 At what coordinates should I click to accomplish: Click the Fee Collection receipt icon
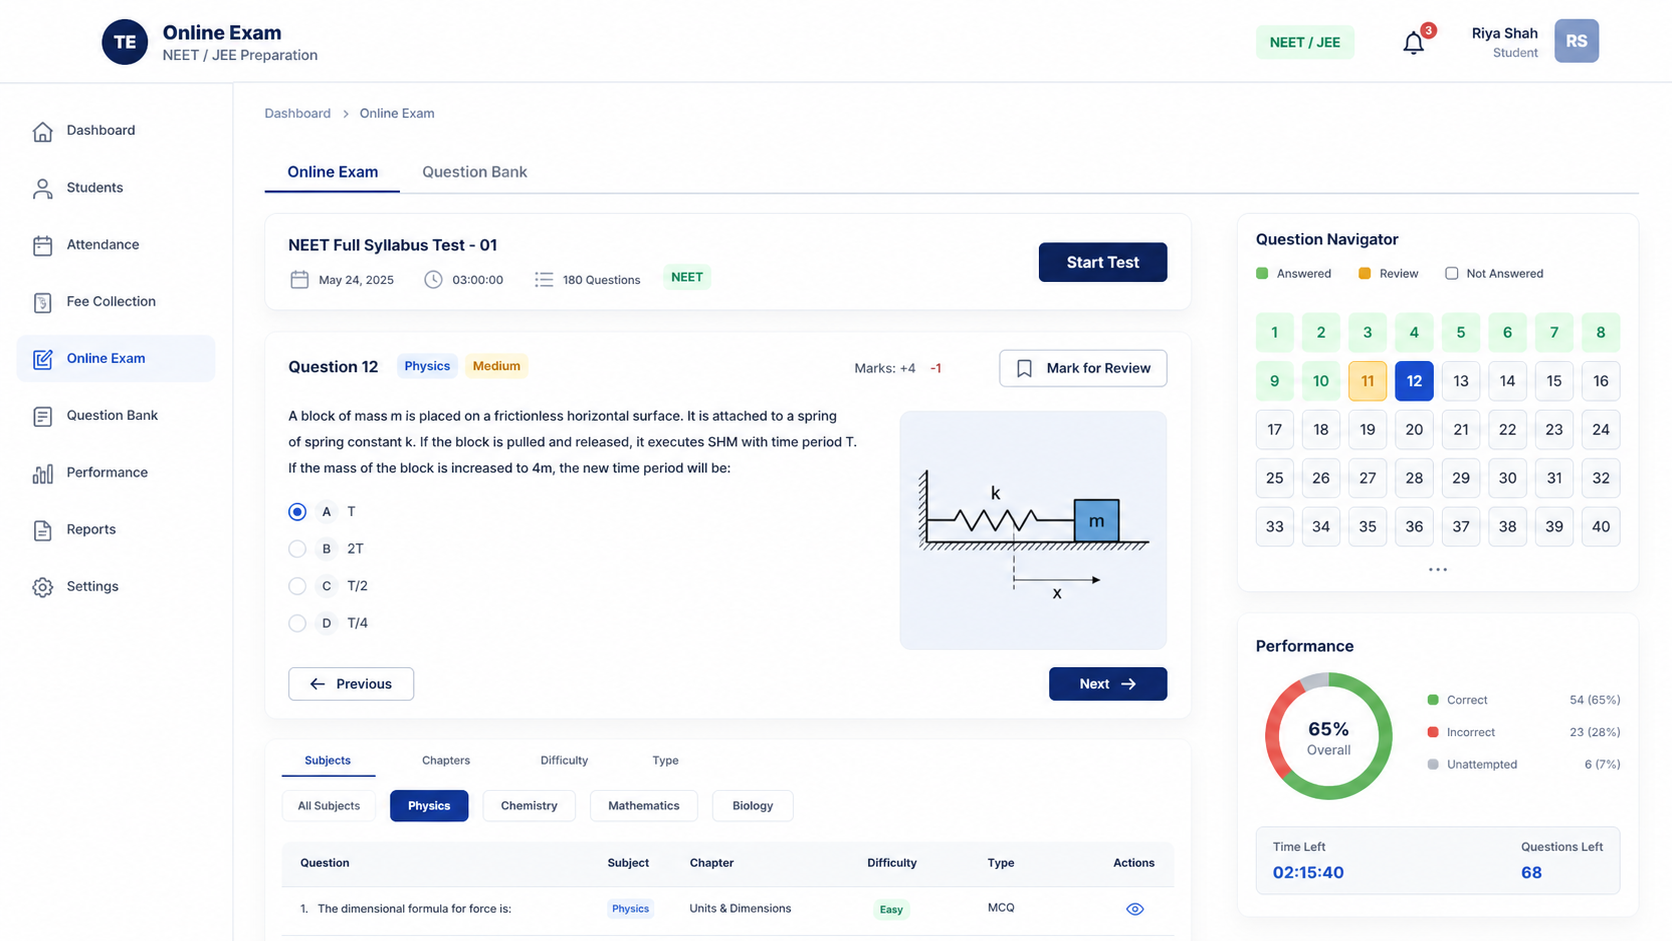click(x=42, y=302)
